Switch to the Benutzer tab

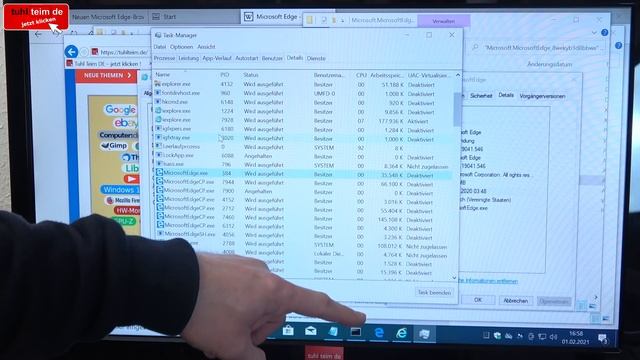coord(272,58)
